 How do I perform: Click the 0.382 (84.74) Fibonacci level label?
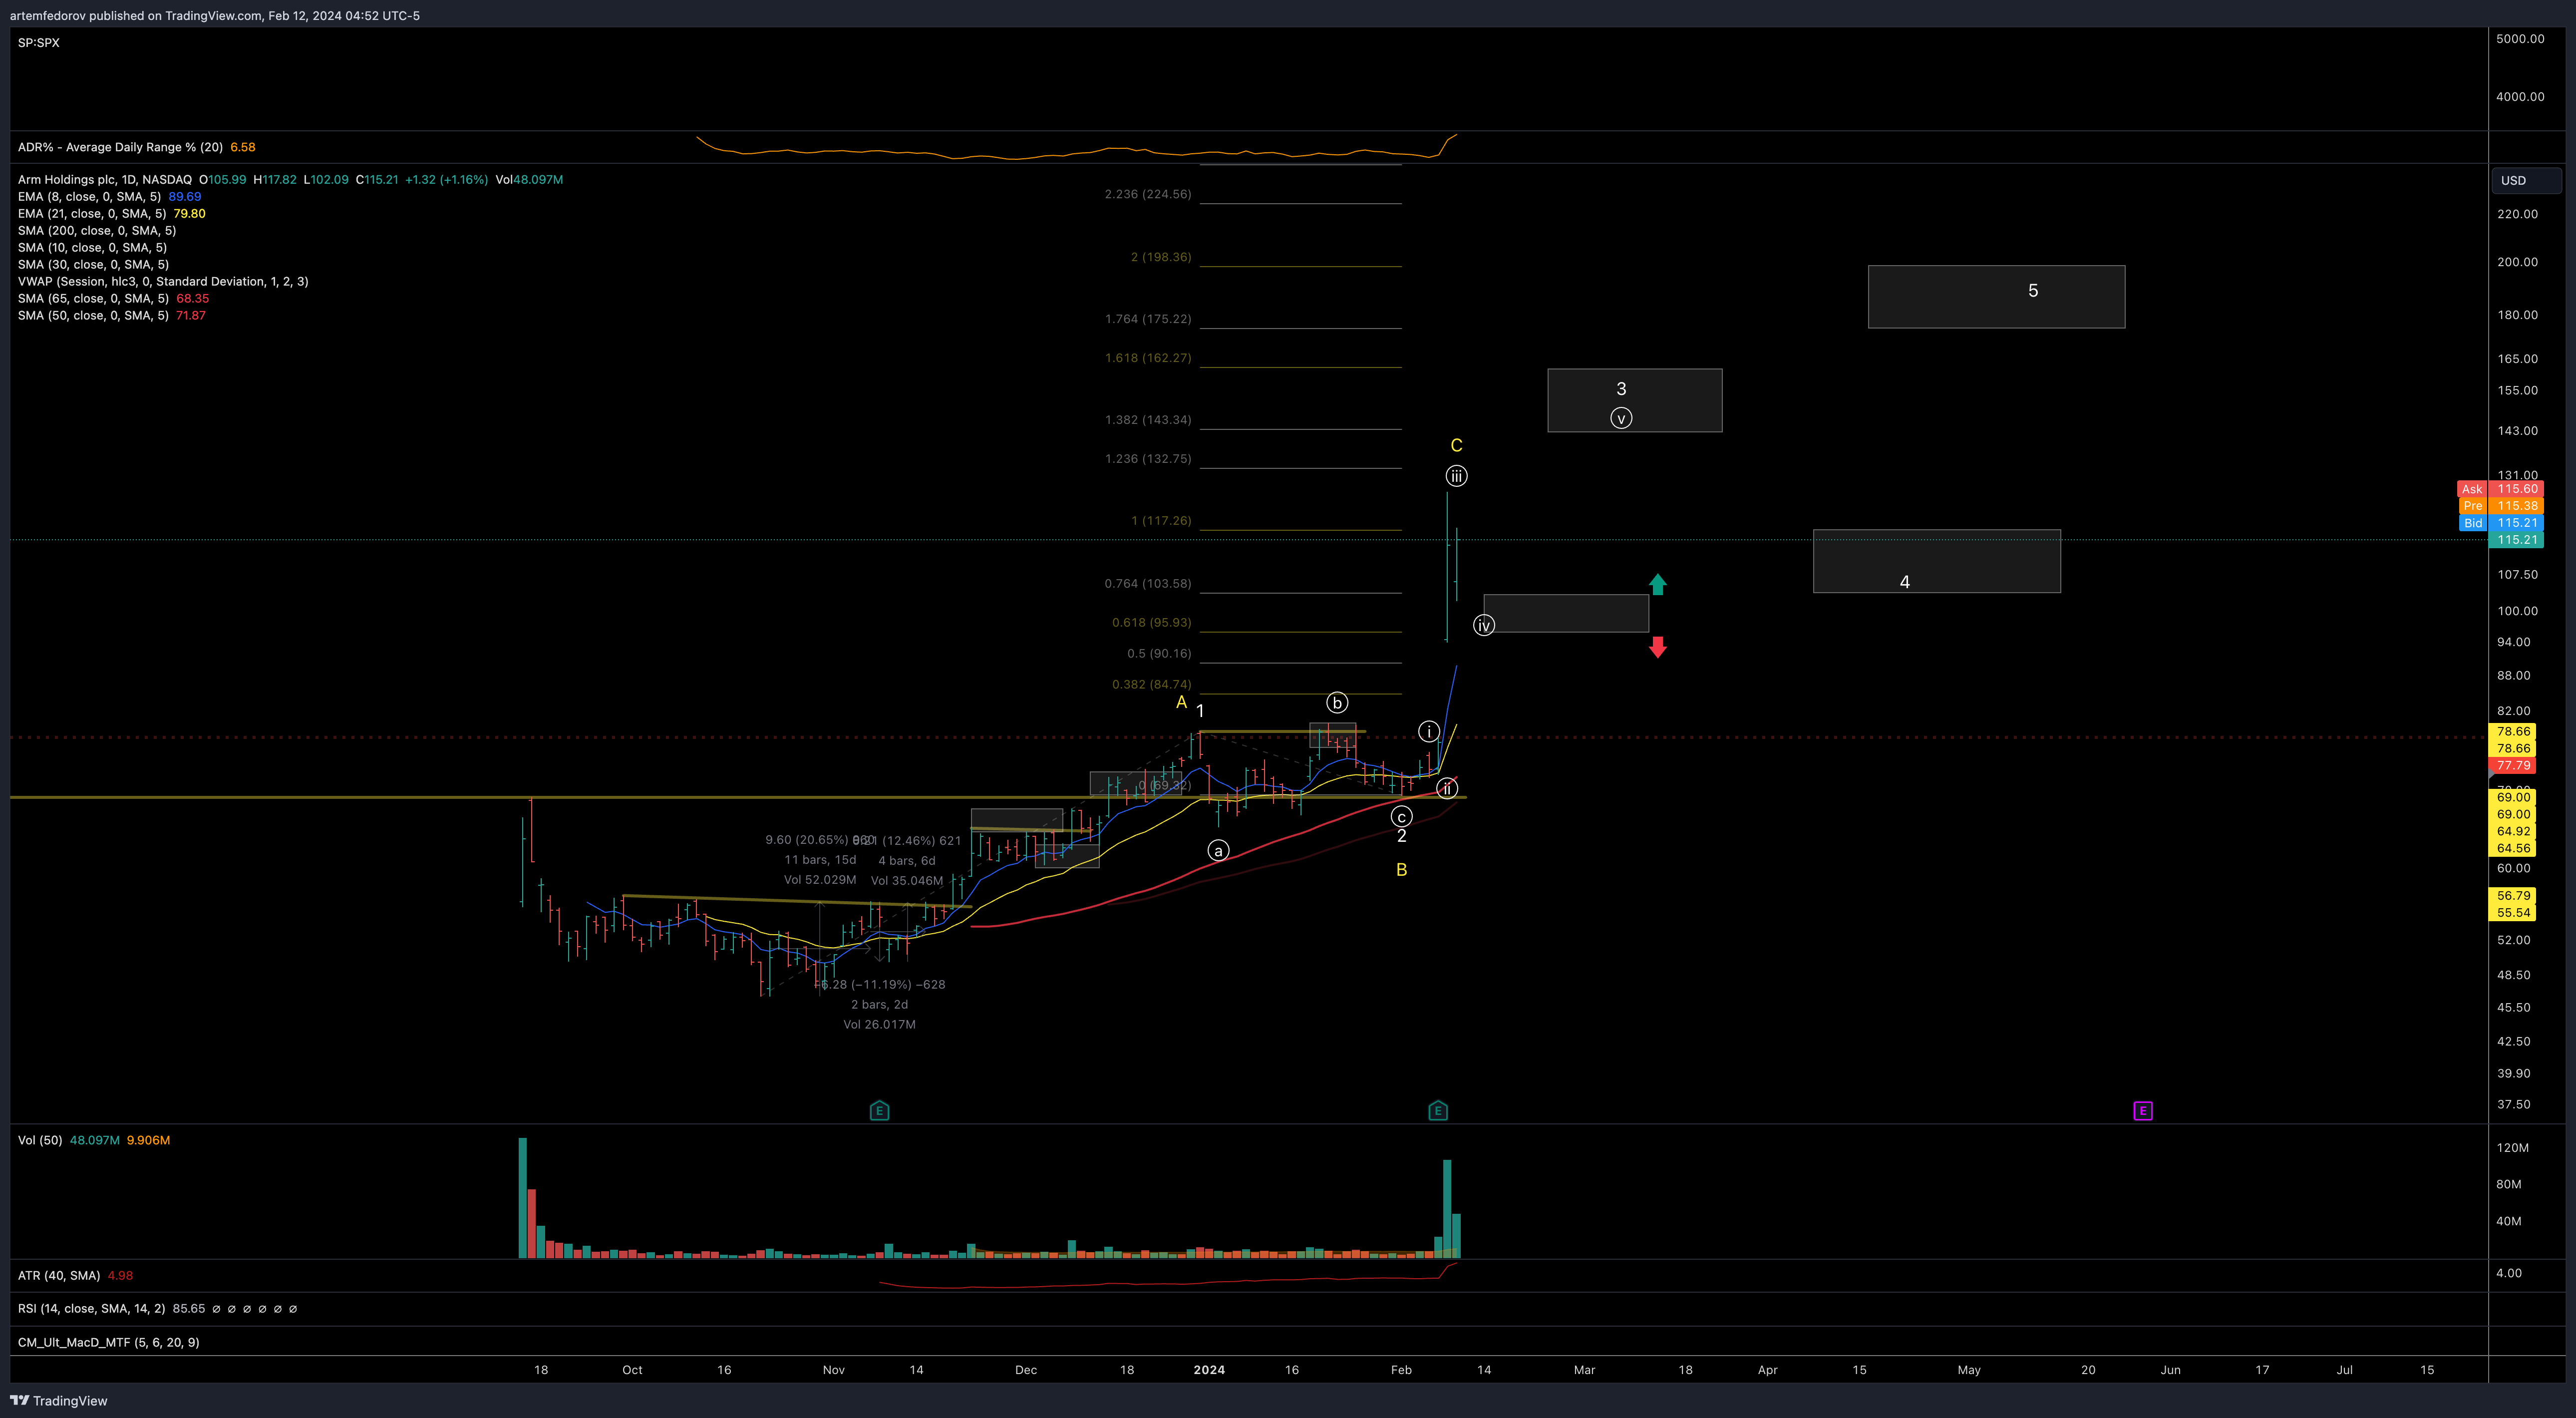pyautogui.click(x=1152, y=685)
